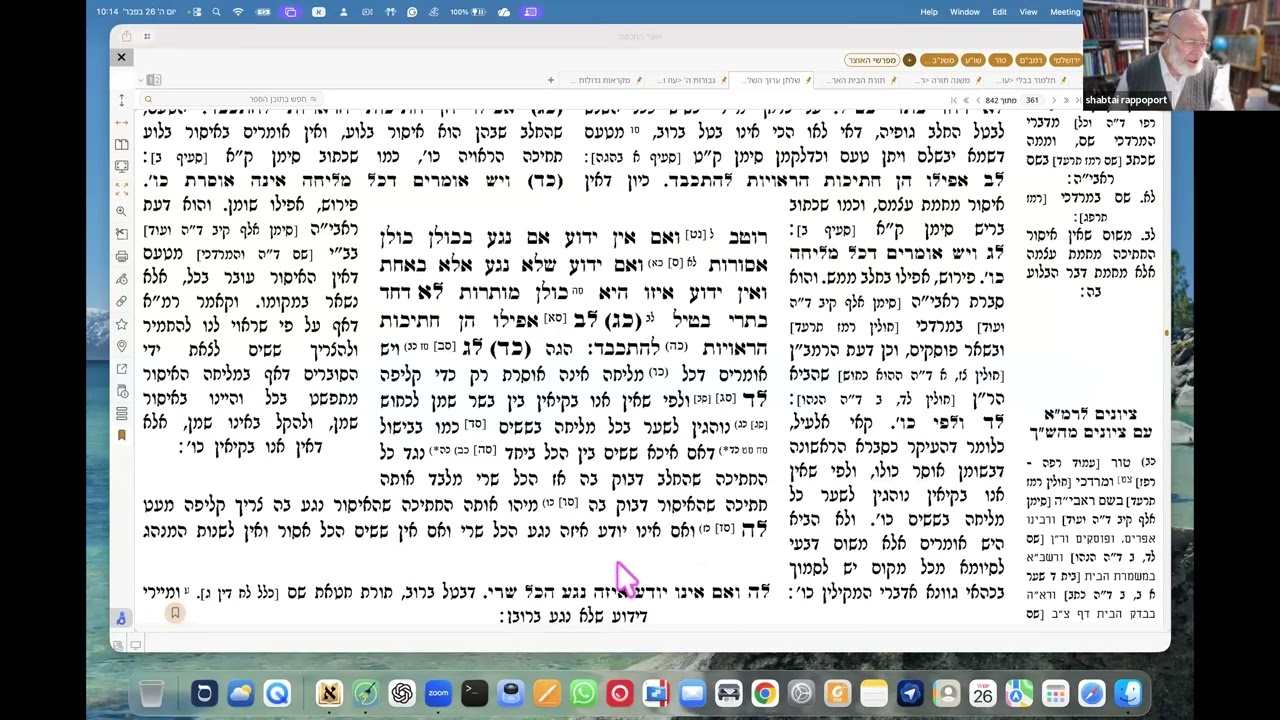This screenshot has width=1280, height=720.
Task: Open Finder from the dock
Action: click(x=1128, y=693)
